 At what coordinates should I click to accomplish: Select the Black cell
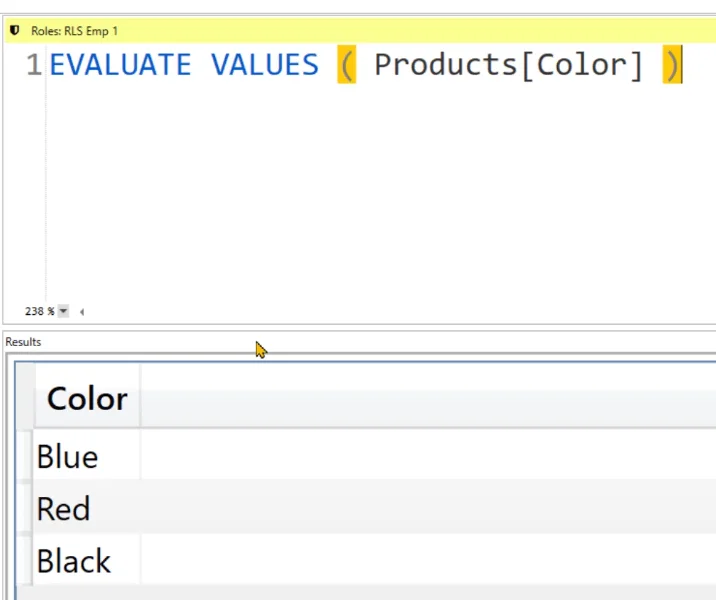tap(87, 560)
